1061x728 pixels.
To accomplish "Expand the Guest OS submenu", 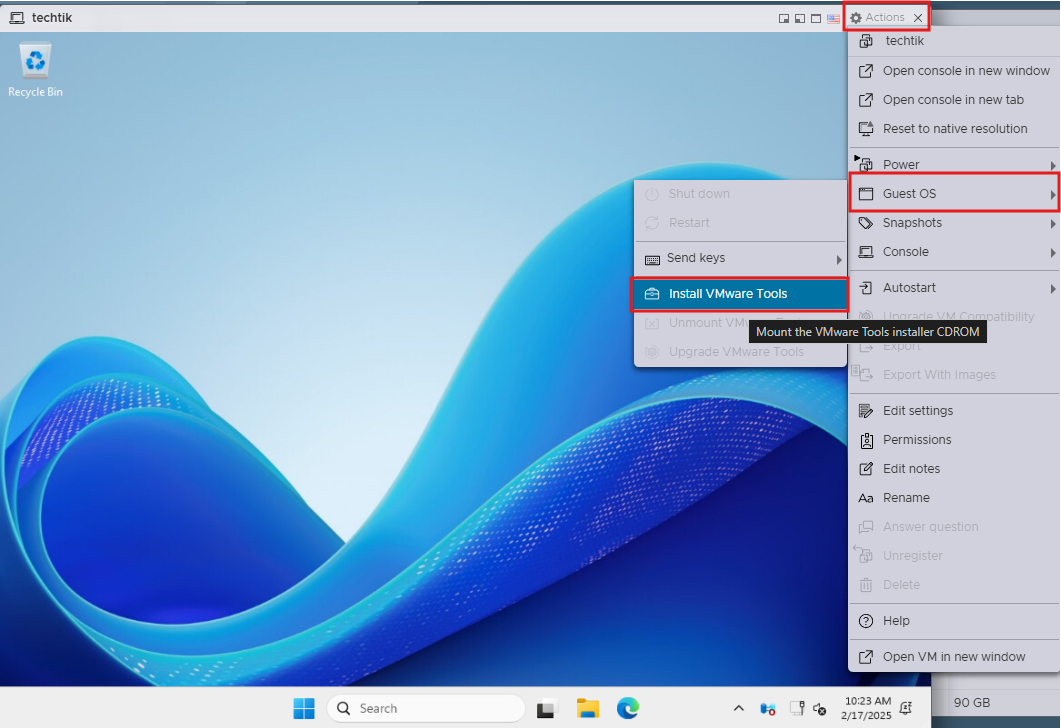I will point(953,194).
